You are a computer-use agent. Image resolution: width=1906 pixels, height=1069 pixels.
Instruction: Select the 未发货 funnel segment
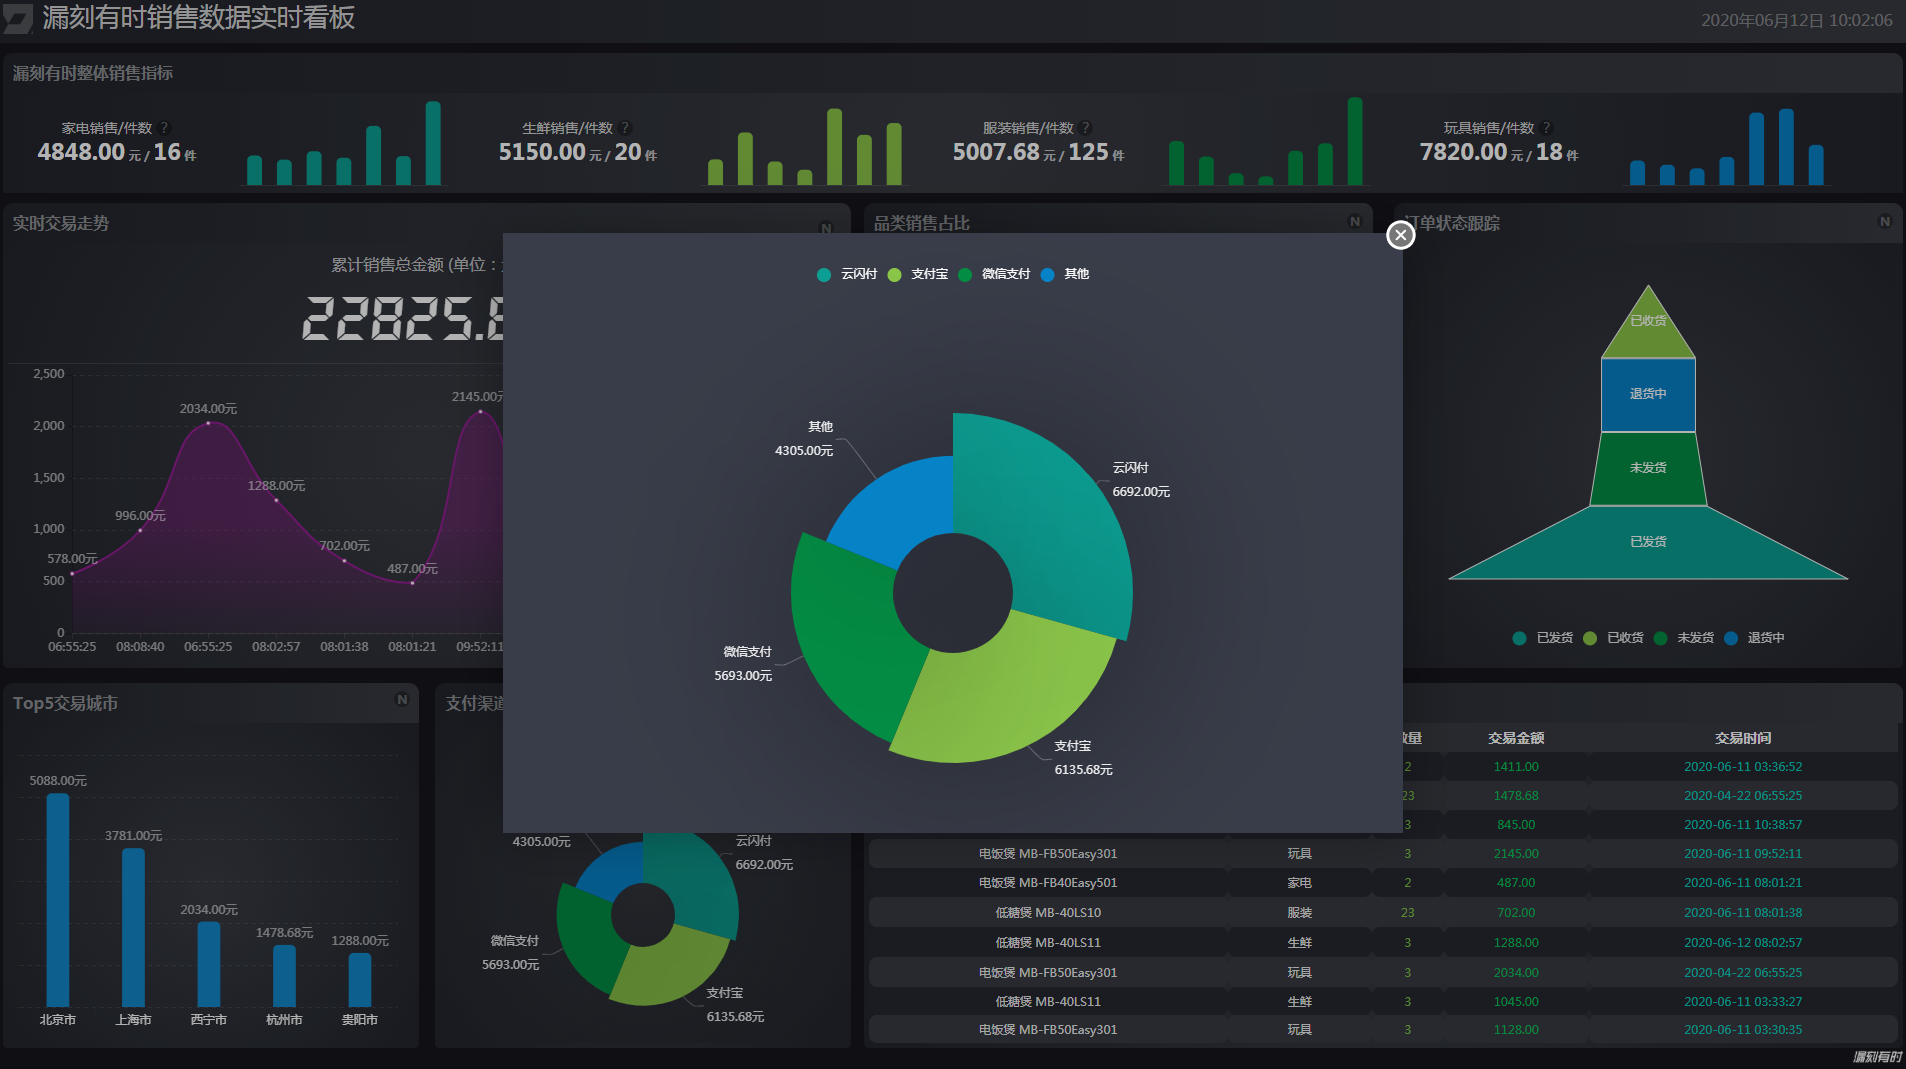coord(1648,468)
